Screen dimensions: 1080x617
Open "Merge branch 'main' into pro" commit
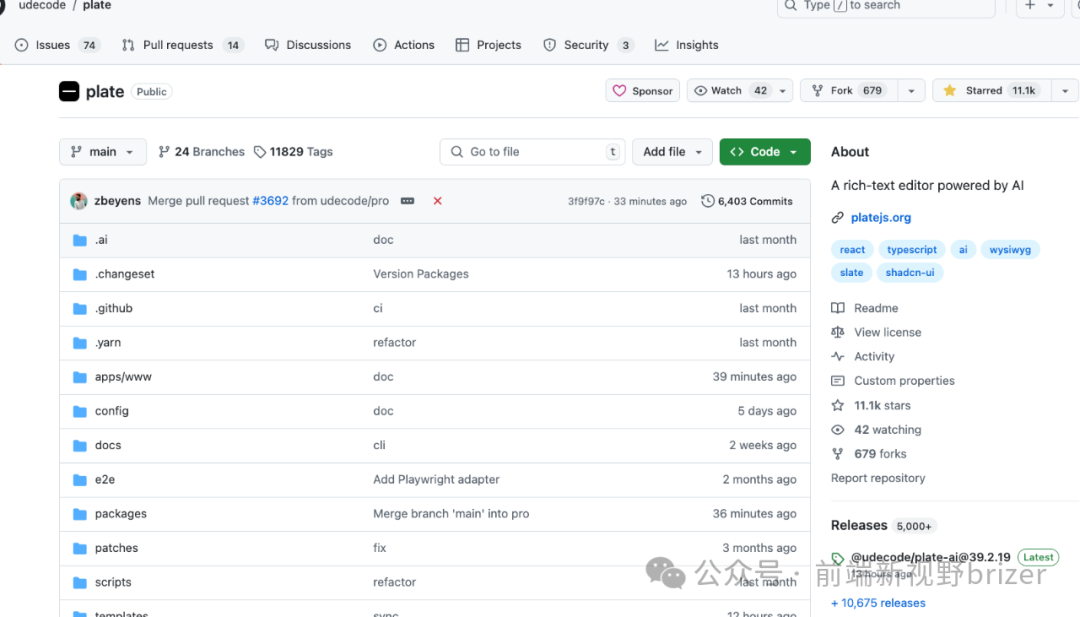coord(451,514)
